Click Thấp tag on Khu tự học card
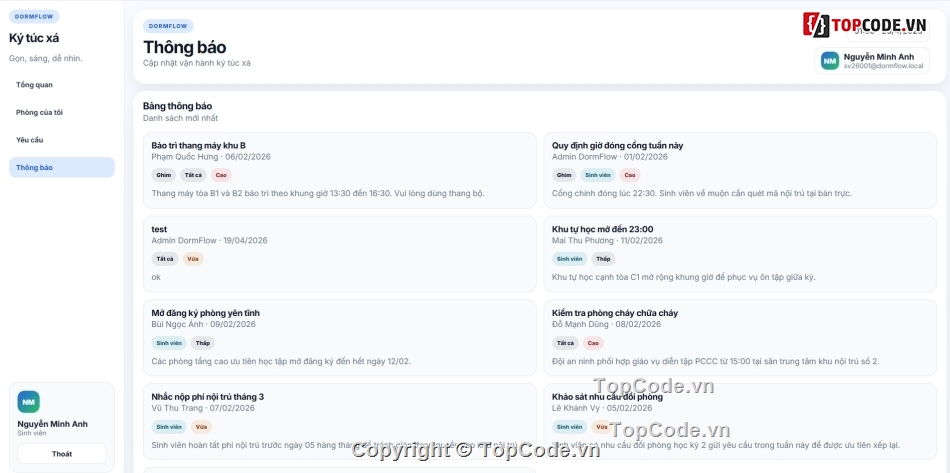This screenshot has width=950, height=473. coord(603,259)
